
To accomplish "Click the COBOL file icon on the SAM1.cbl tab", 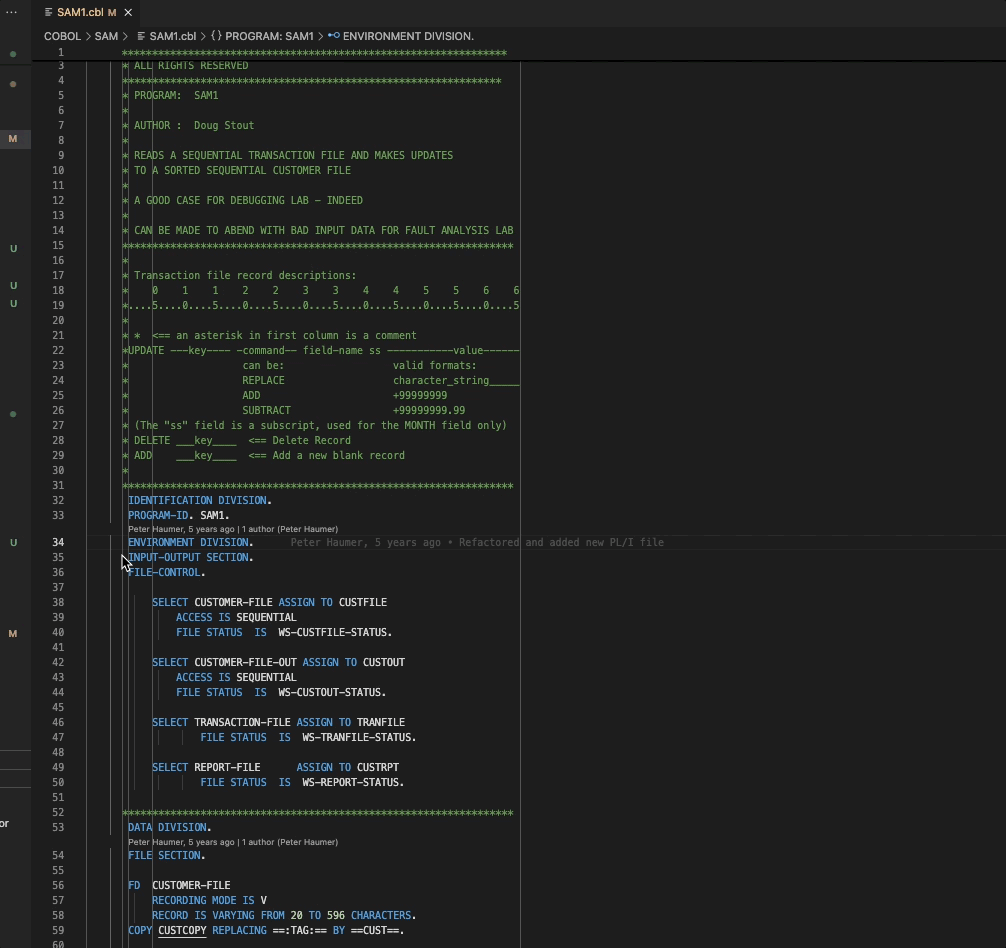I will pos(46,12).
